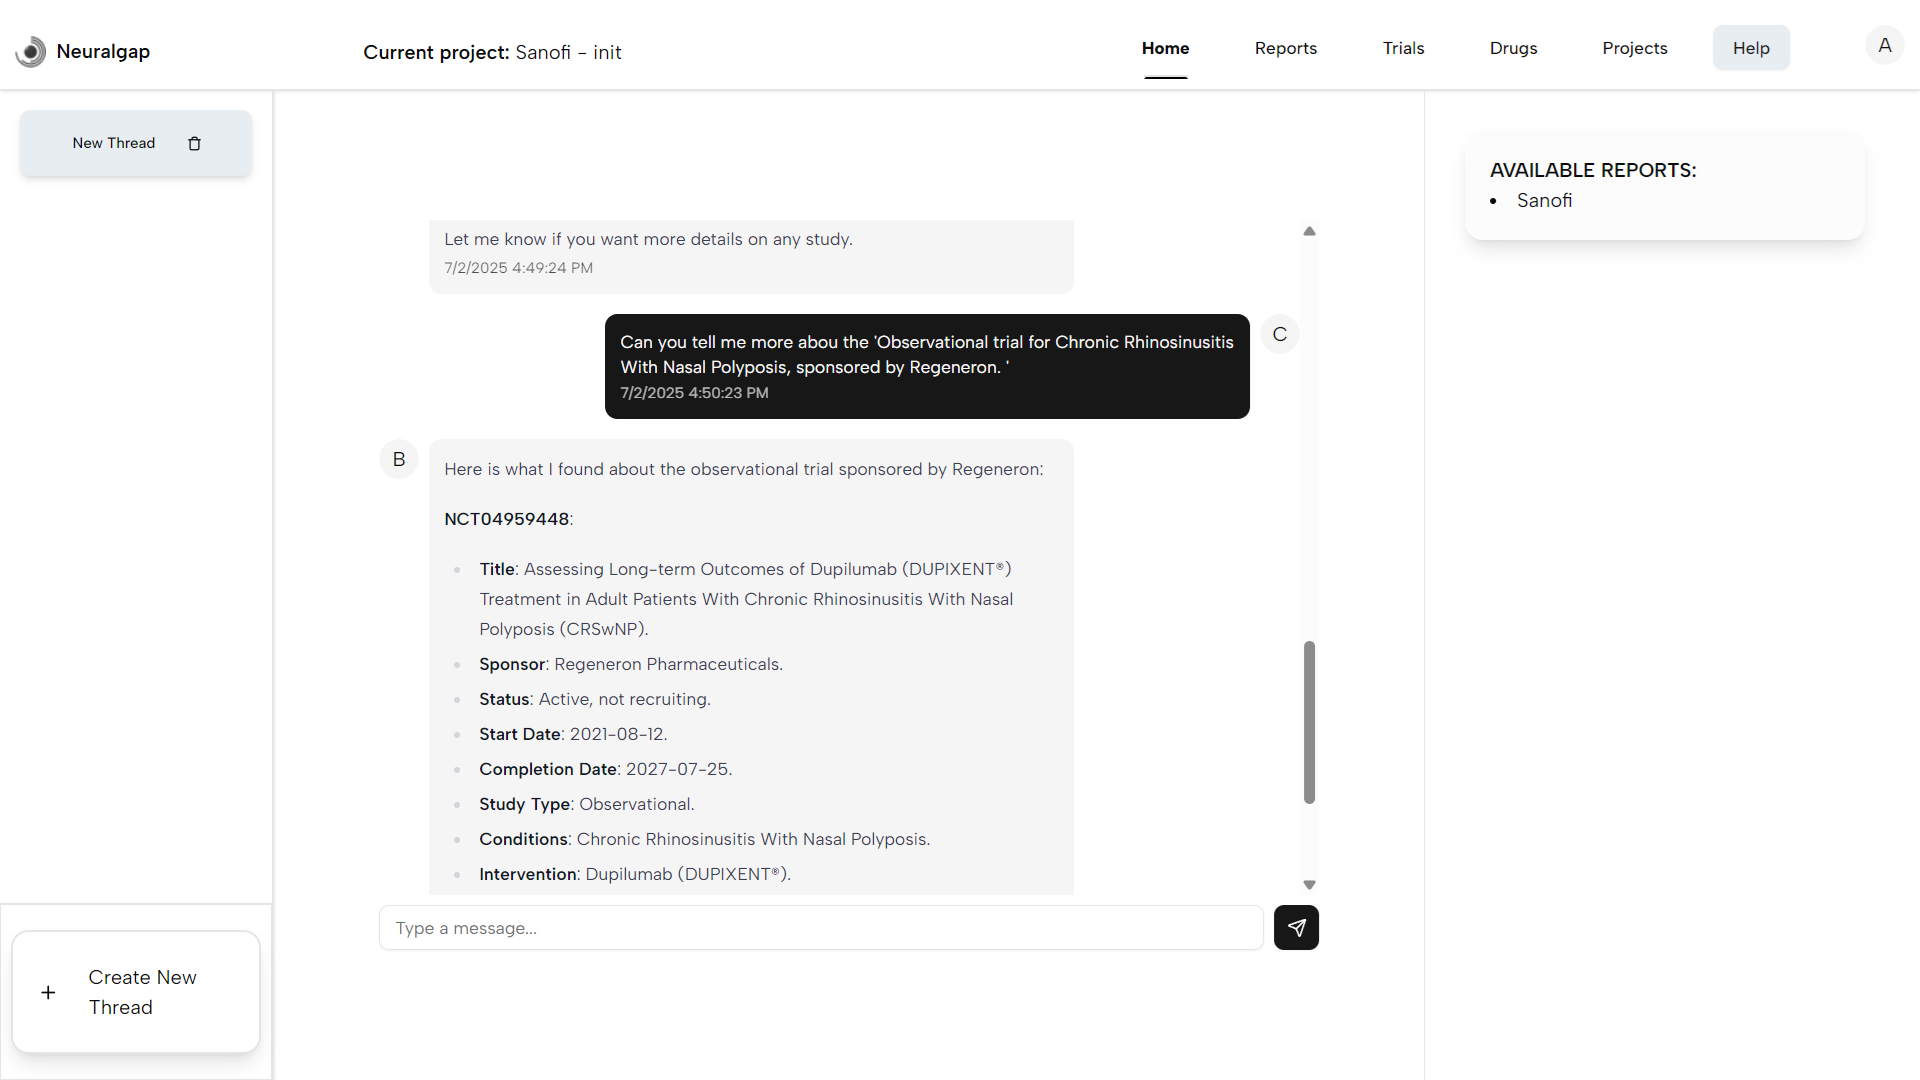Go to the Drugs tab

pyautogui.click(x=1513, y=48)
